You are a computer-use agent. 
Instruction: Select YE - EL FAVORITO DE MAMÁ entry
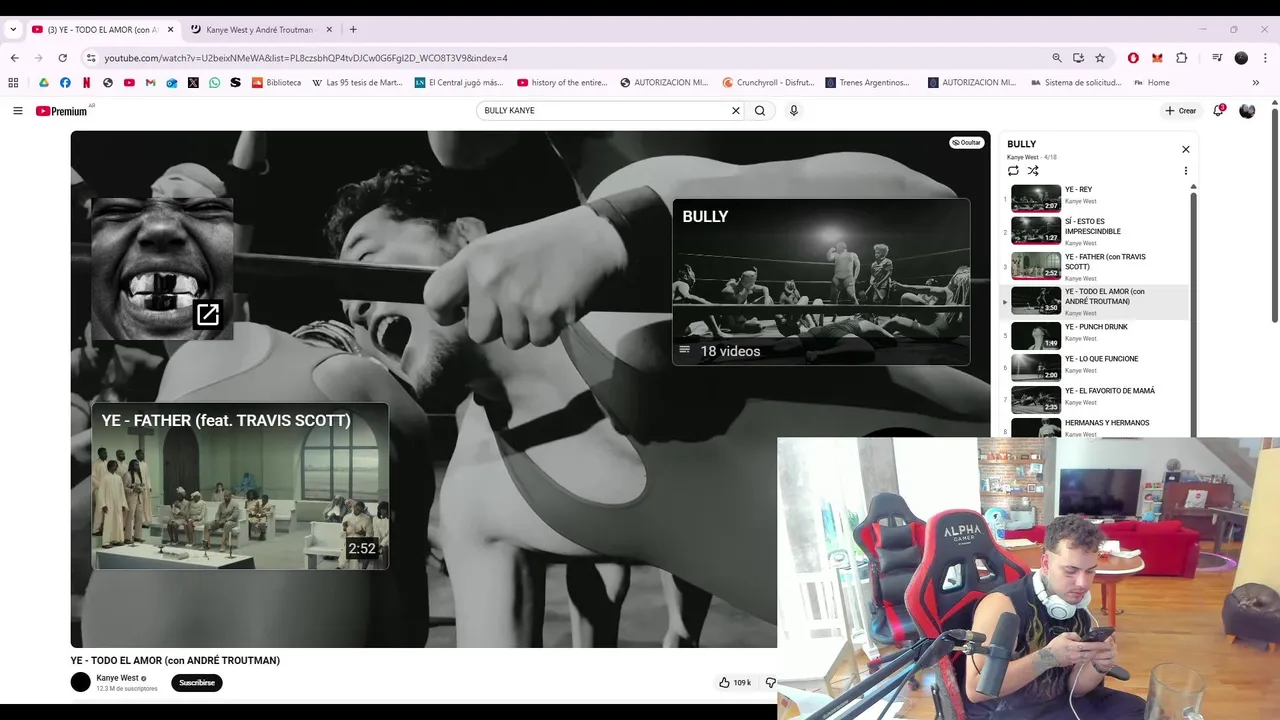click(1095, 399)
